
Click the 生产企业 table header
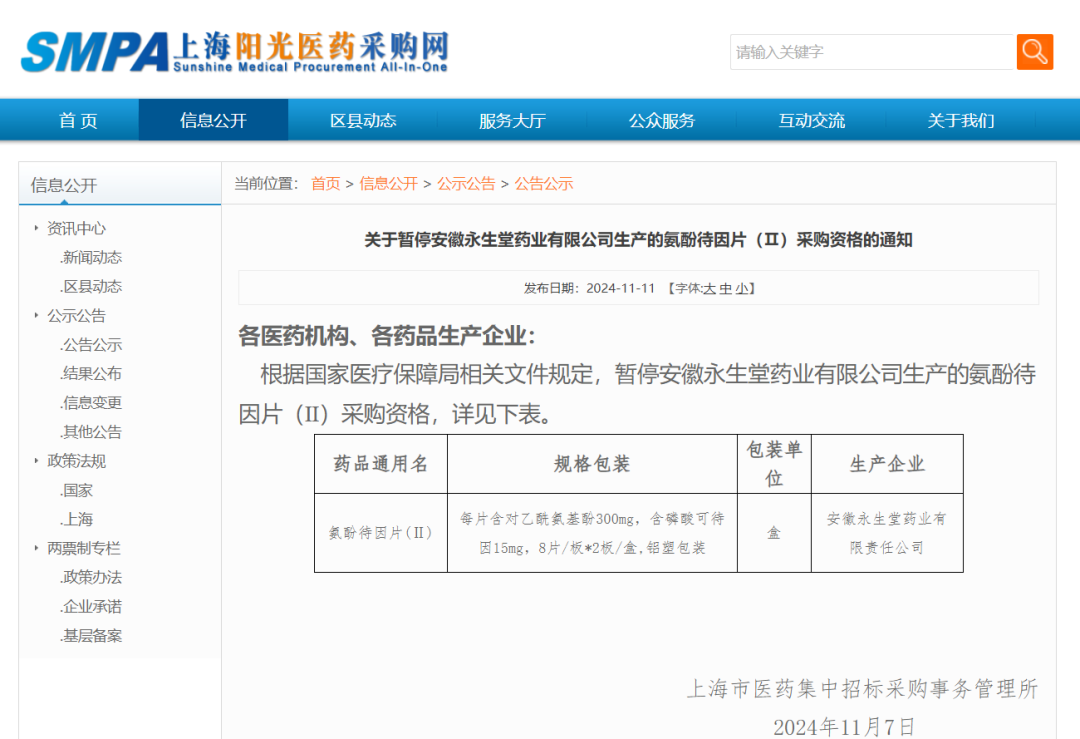point(887,464)
